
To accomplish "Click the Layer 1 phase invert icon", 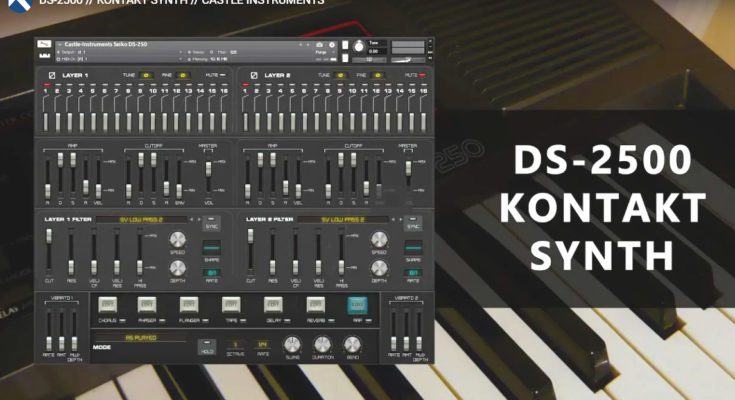I will (53, 76).
